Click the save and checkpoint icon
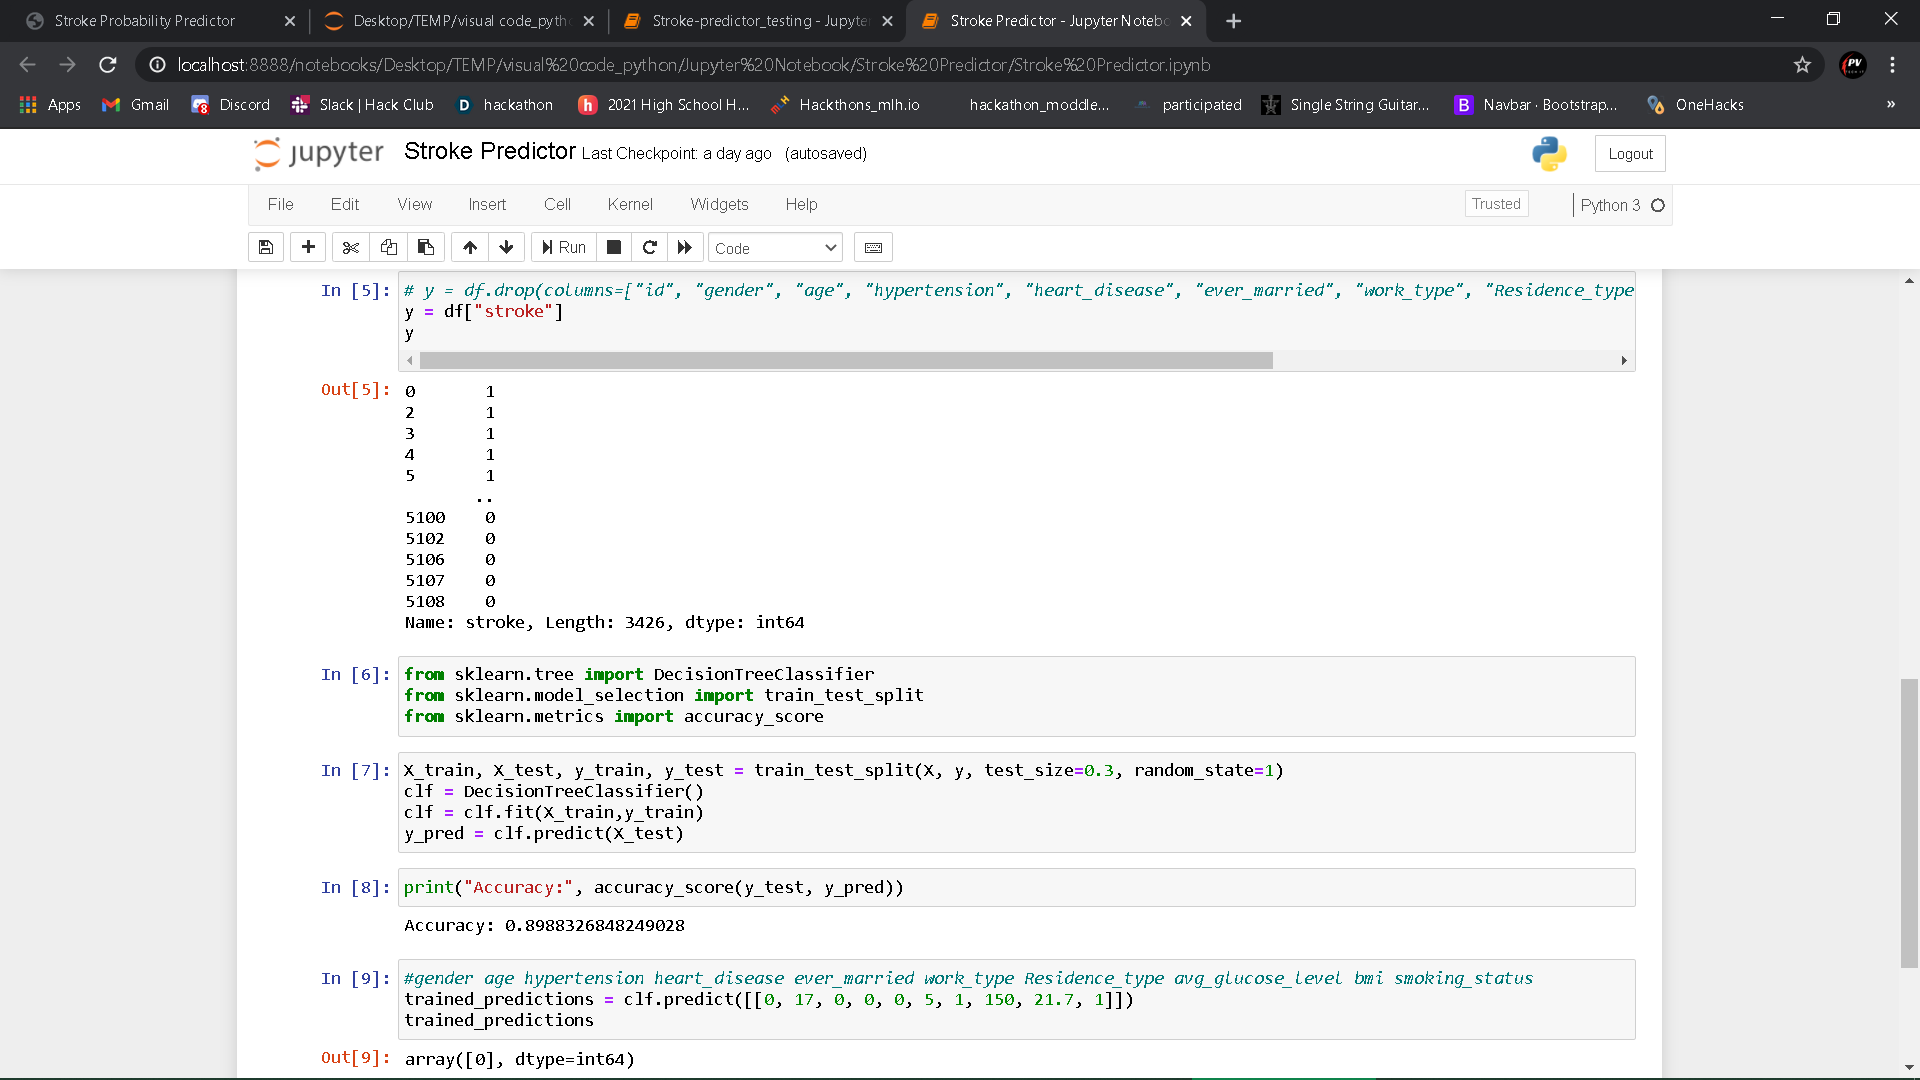 pyautogui.click(x=266, y=247)
